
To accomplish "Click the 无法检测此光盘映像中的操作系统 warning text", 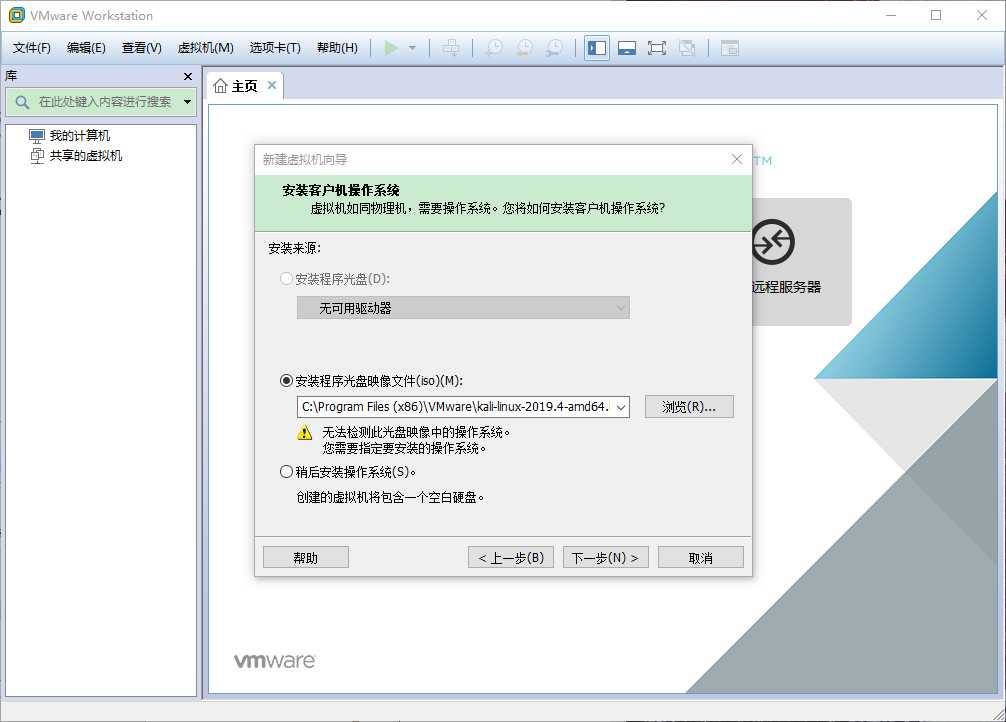I will (x=416, y=433).
